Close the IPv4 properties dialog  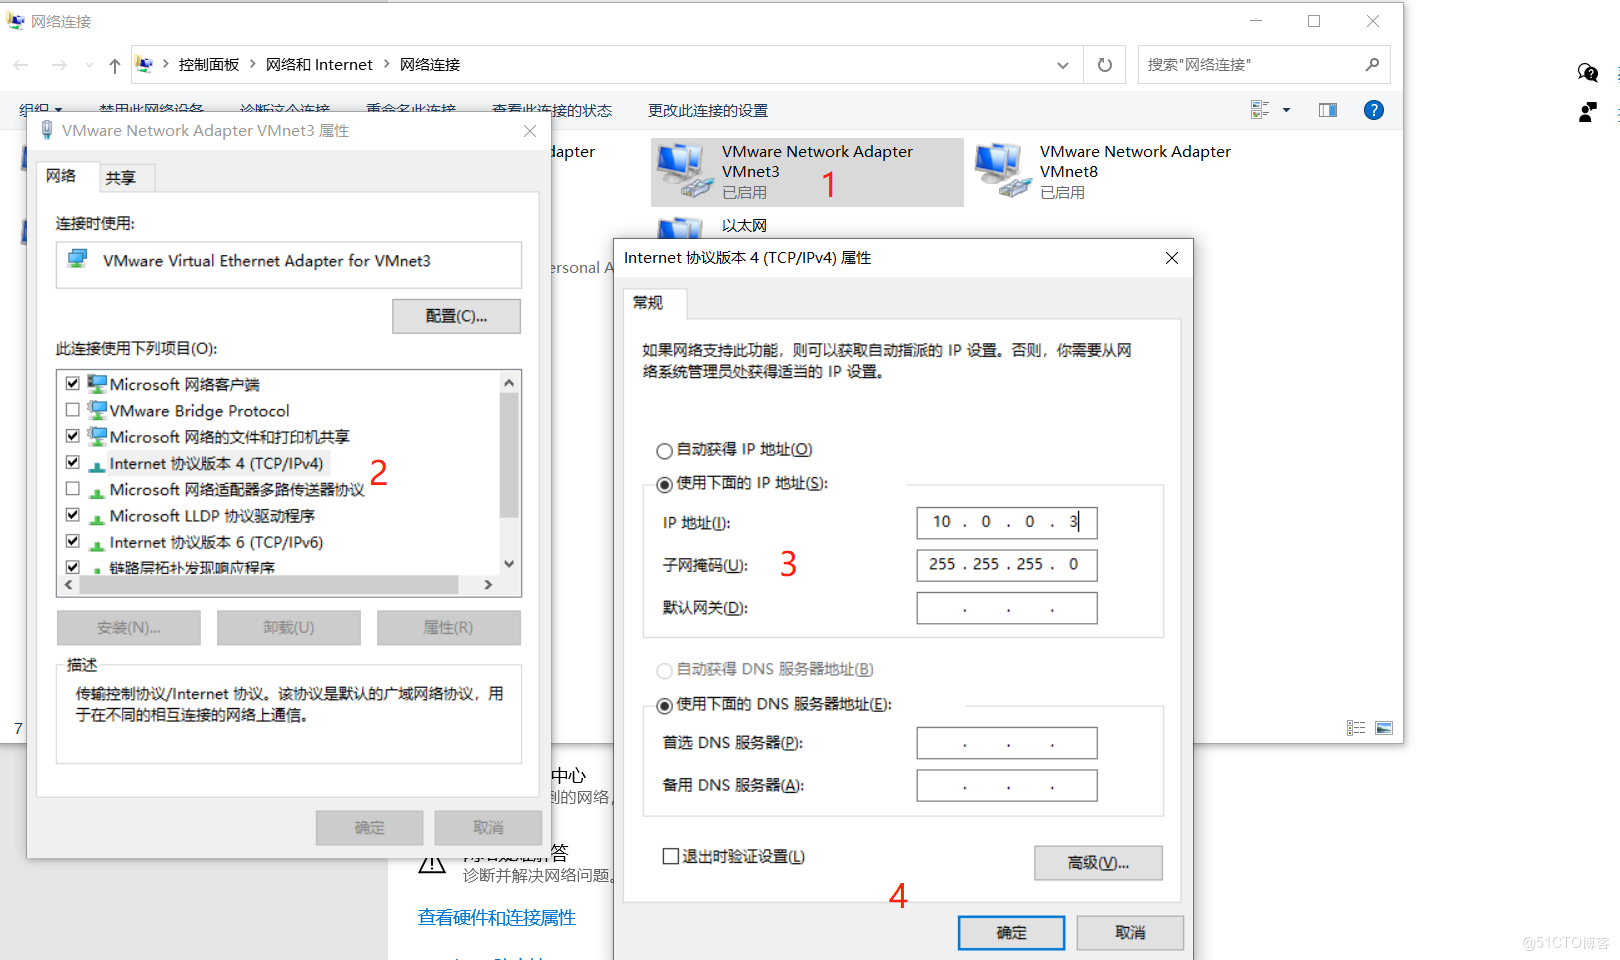1172,258
